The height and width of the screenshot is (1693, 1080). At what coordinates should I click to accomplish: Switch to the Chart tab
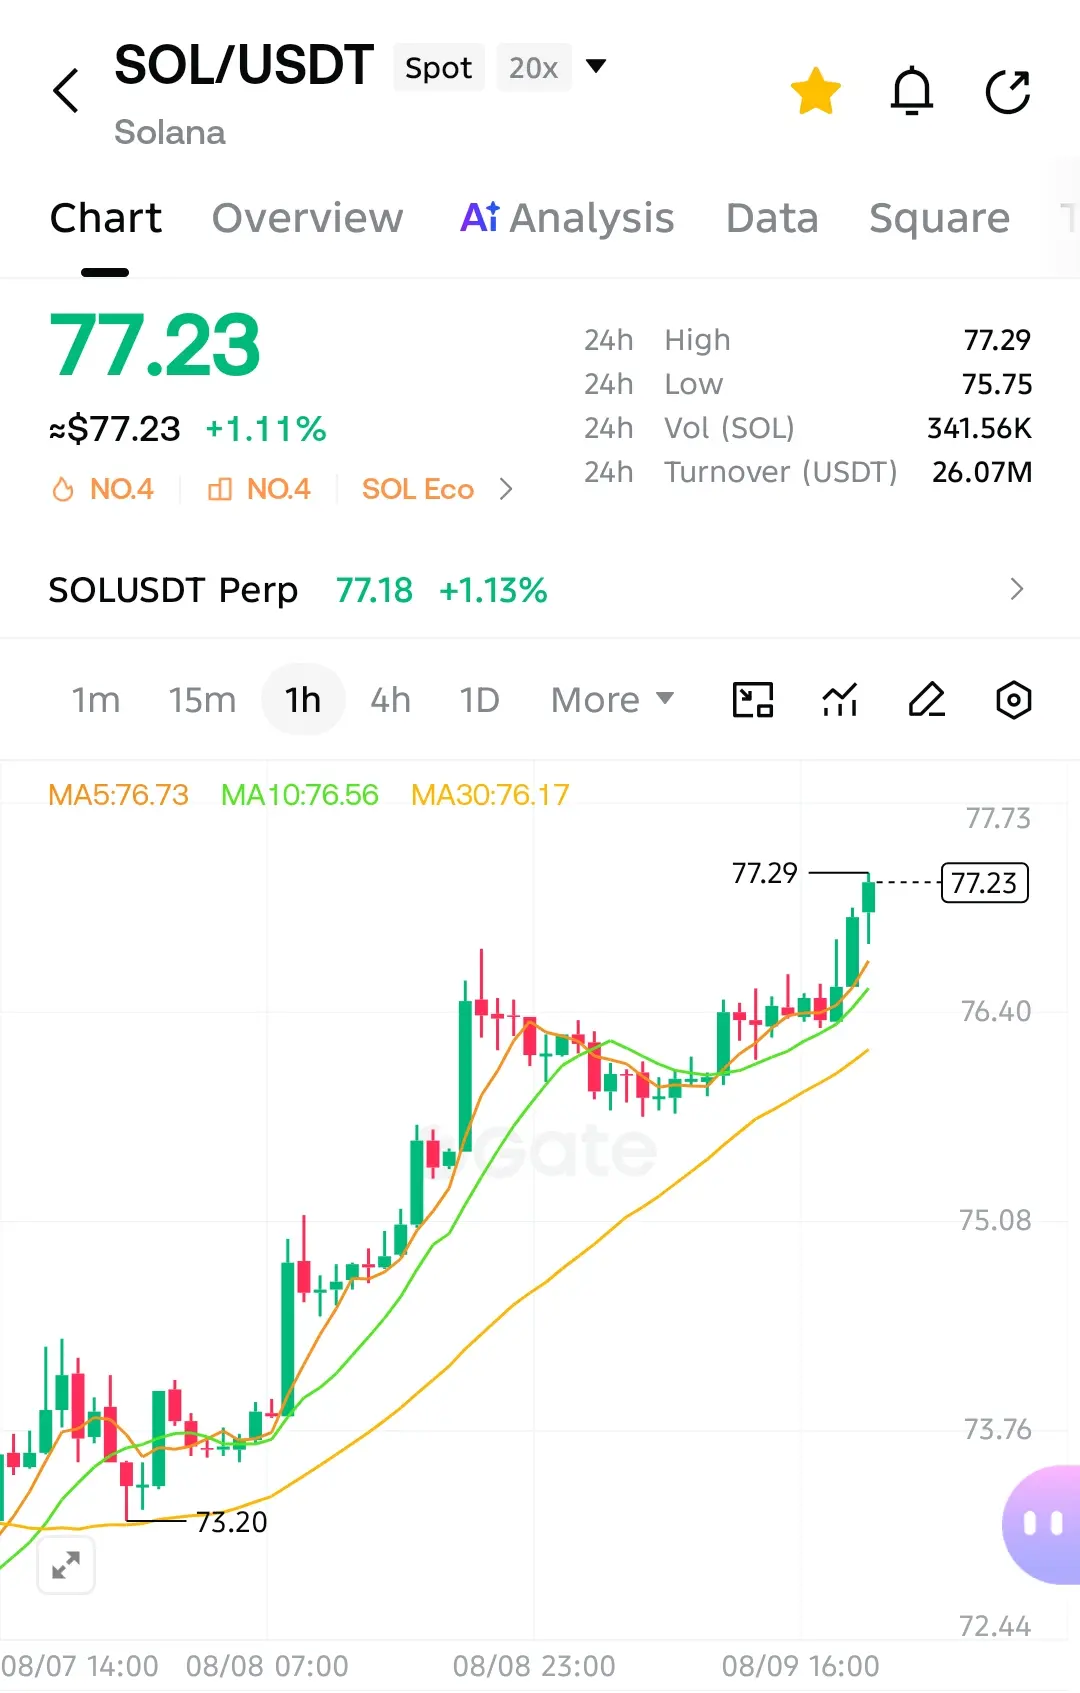click(106, 218)
